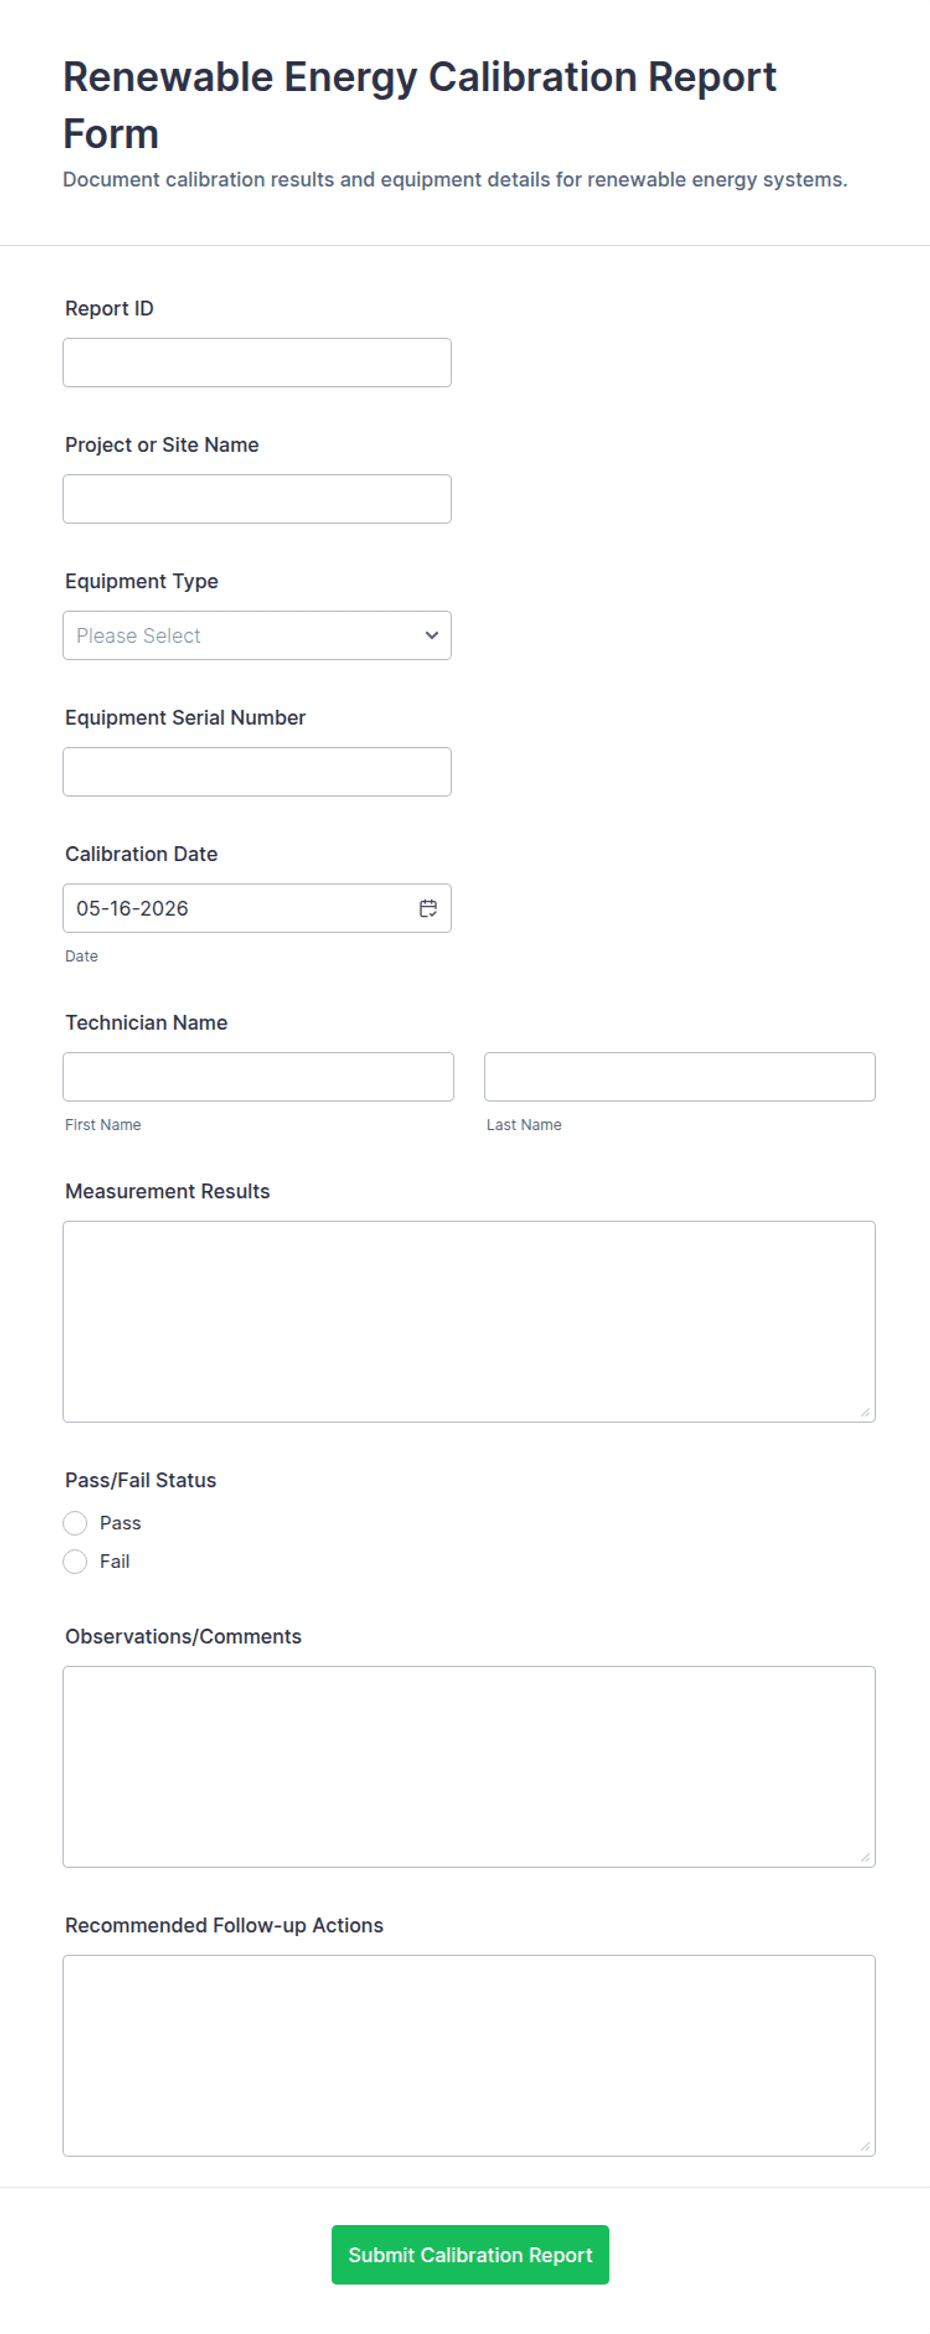This screenshot has height=2334, width=930.
Task: Click inside the Measurement Results text area
Action: [x=469, y=1321]
